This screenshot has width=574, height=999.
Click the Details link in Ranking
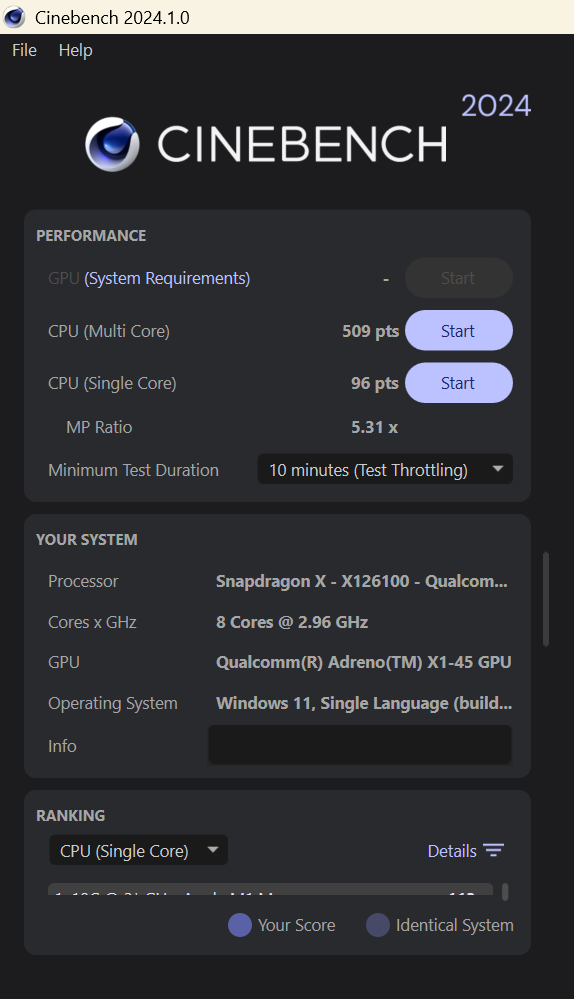coord(452,851)
